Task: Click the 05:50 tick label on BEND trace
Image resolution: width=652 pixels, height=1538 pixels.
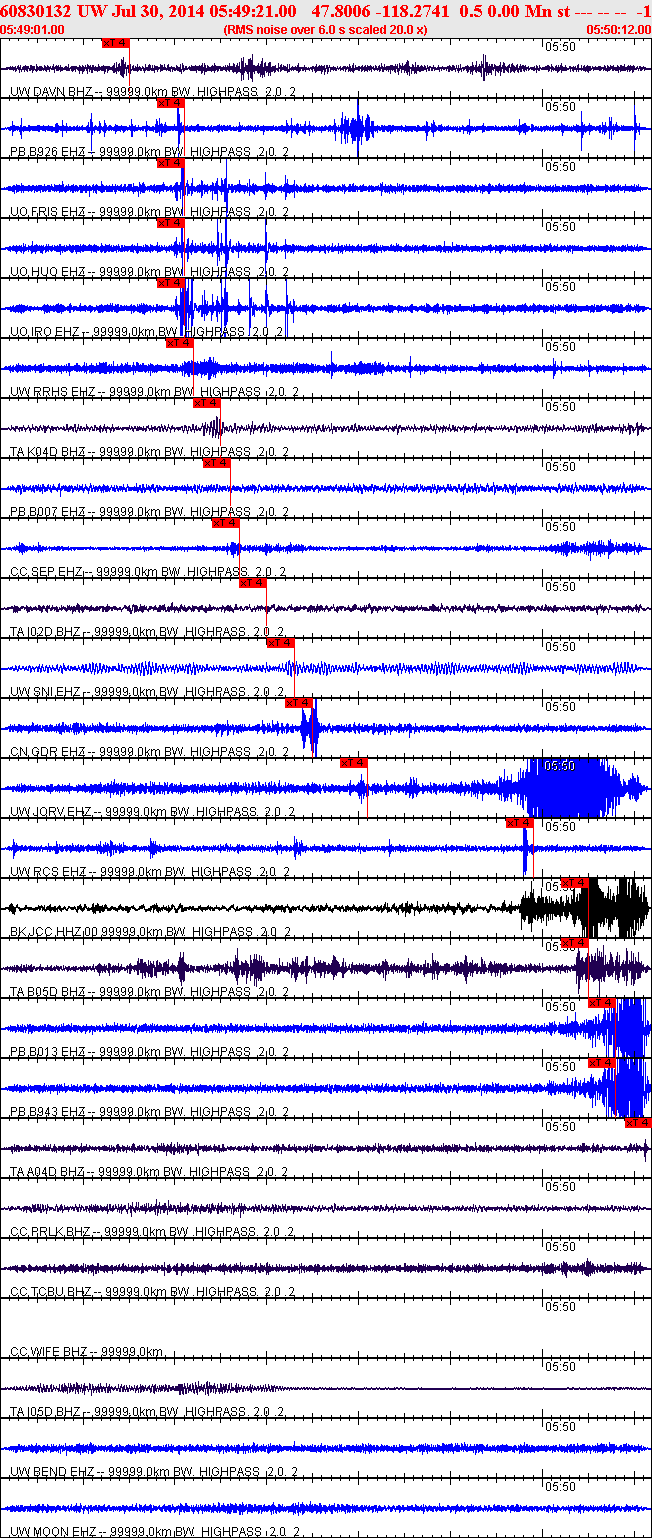Action: tap(560, 1426)
